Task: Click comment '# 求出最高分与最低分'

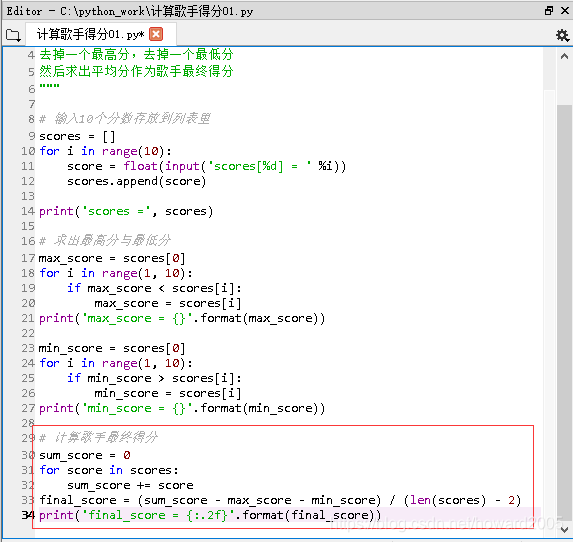Action: (105, 240)
